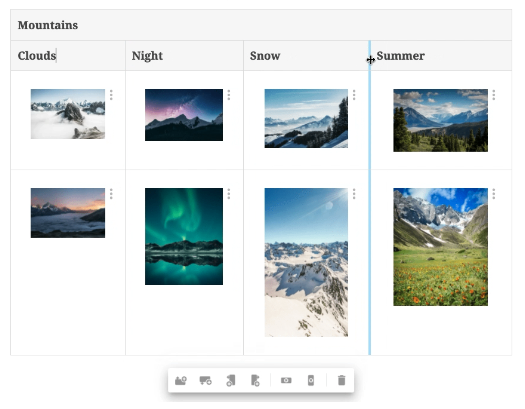
Task: Insert column right via table toolbar
Action: (255, 380)
